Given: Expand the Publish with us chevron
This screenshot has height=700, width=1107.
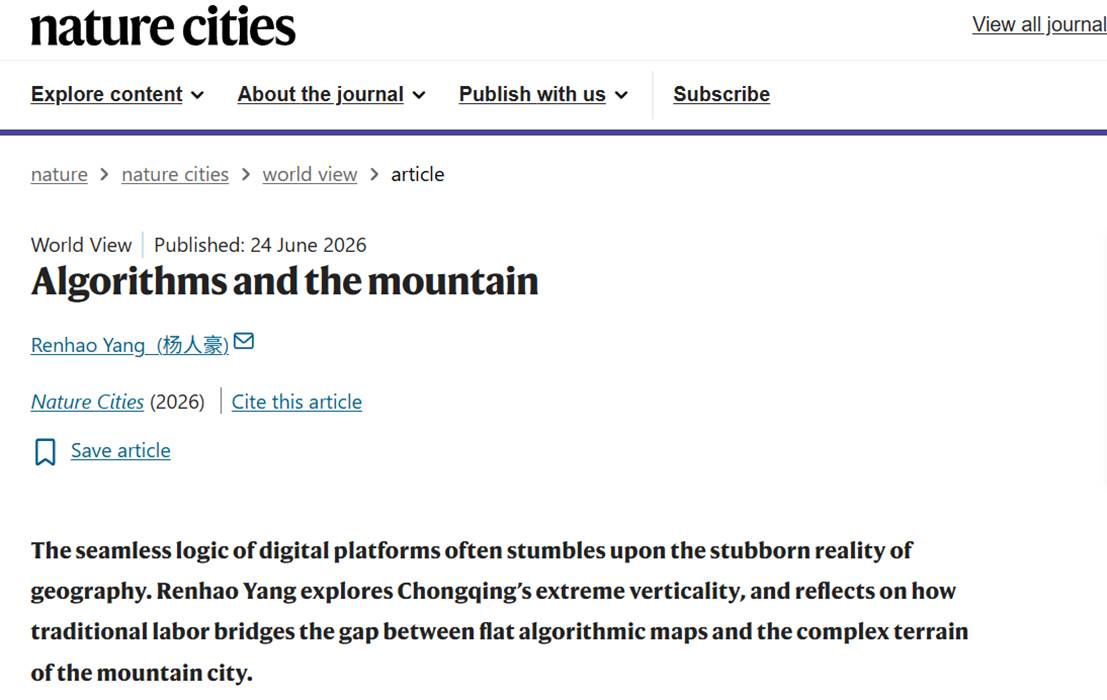Looking at the screenshot, I should coord(621,95).
